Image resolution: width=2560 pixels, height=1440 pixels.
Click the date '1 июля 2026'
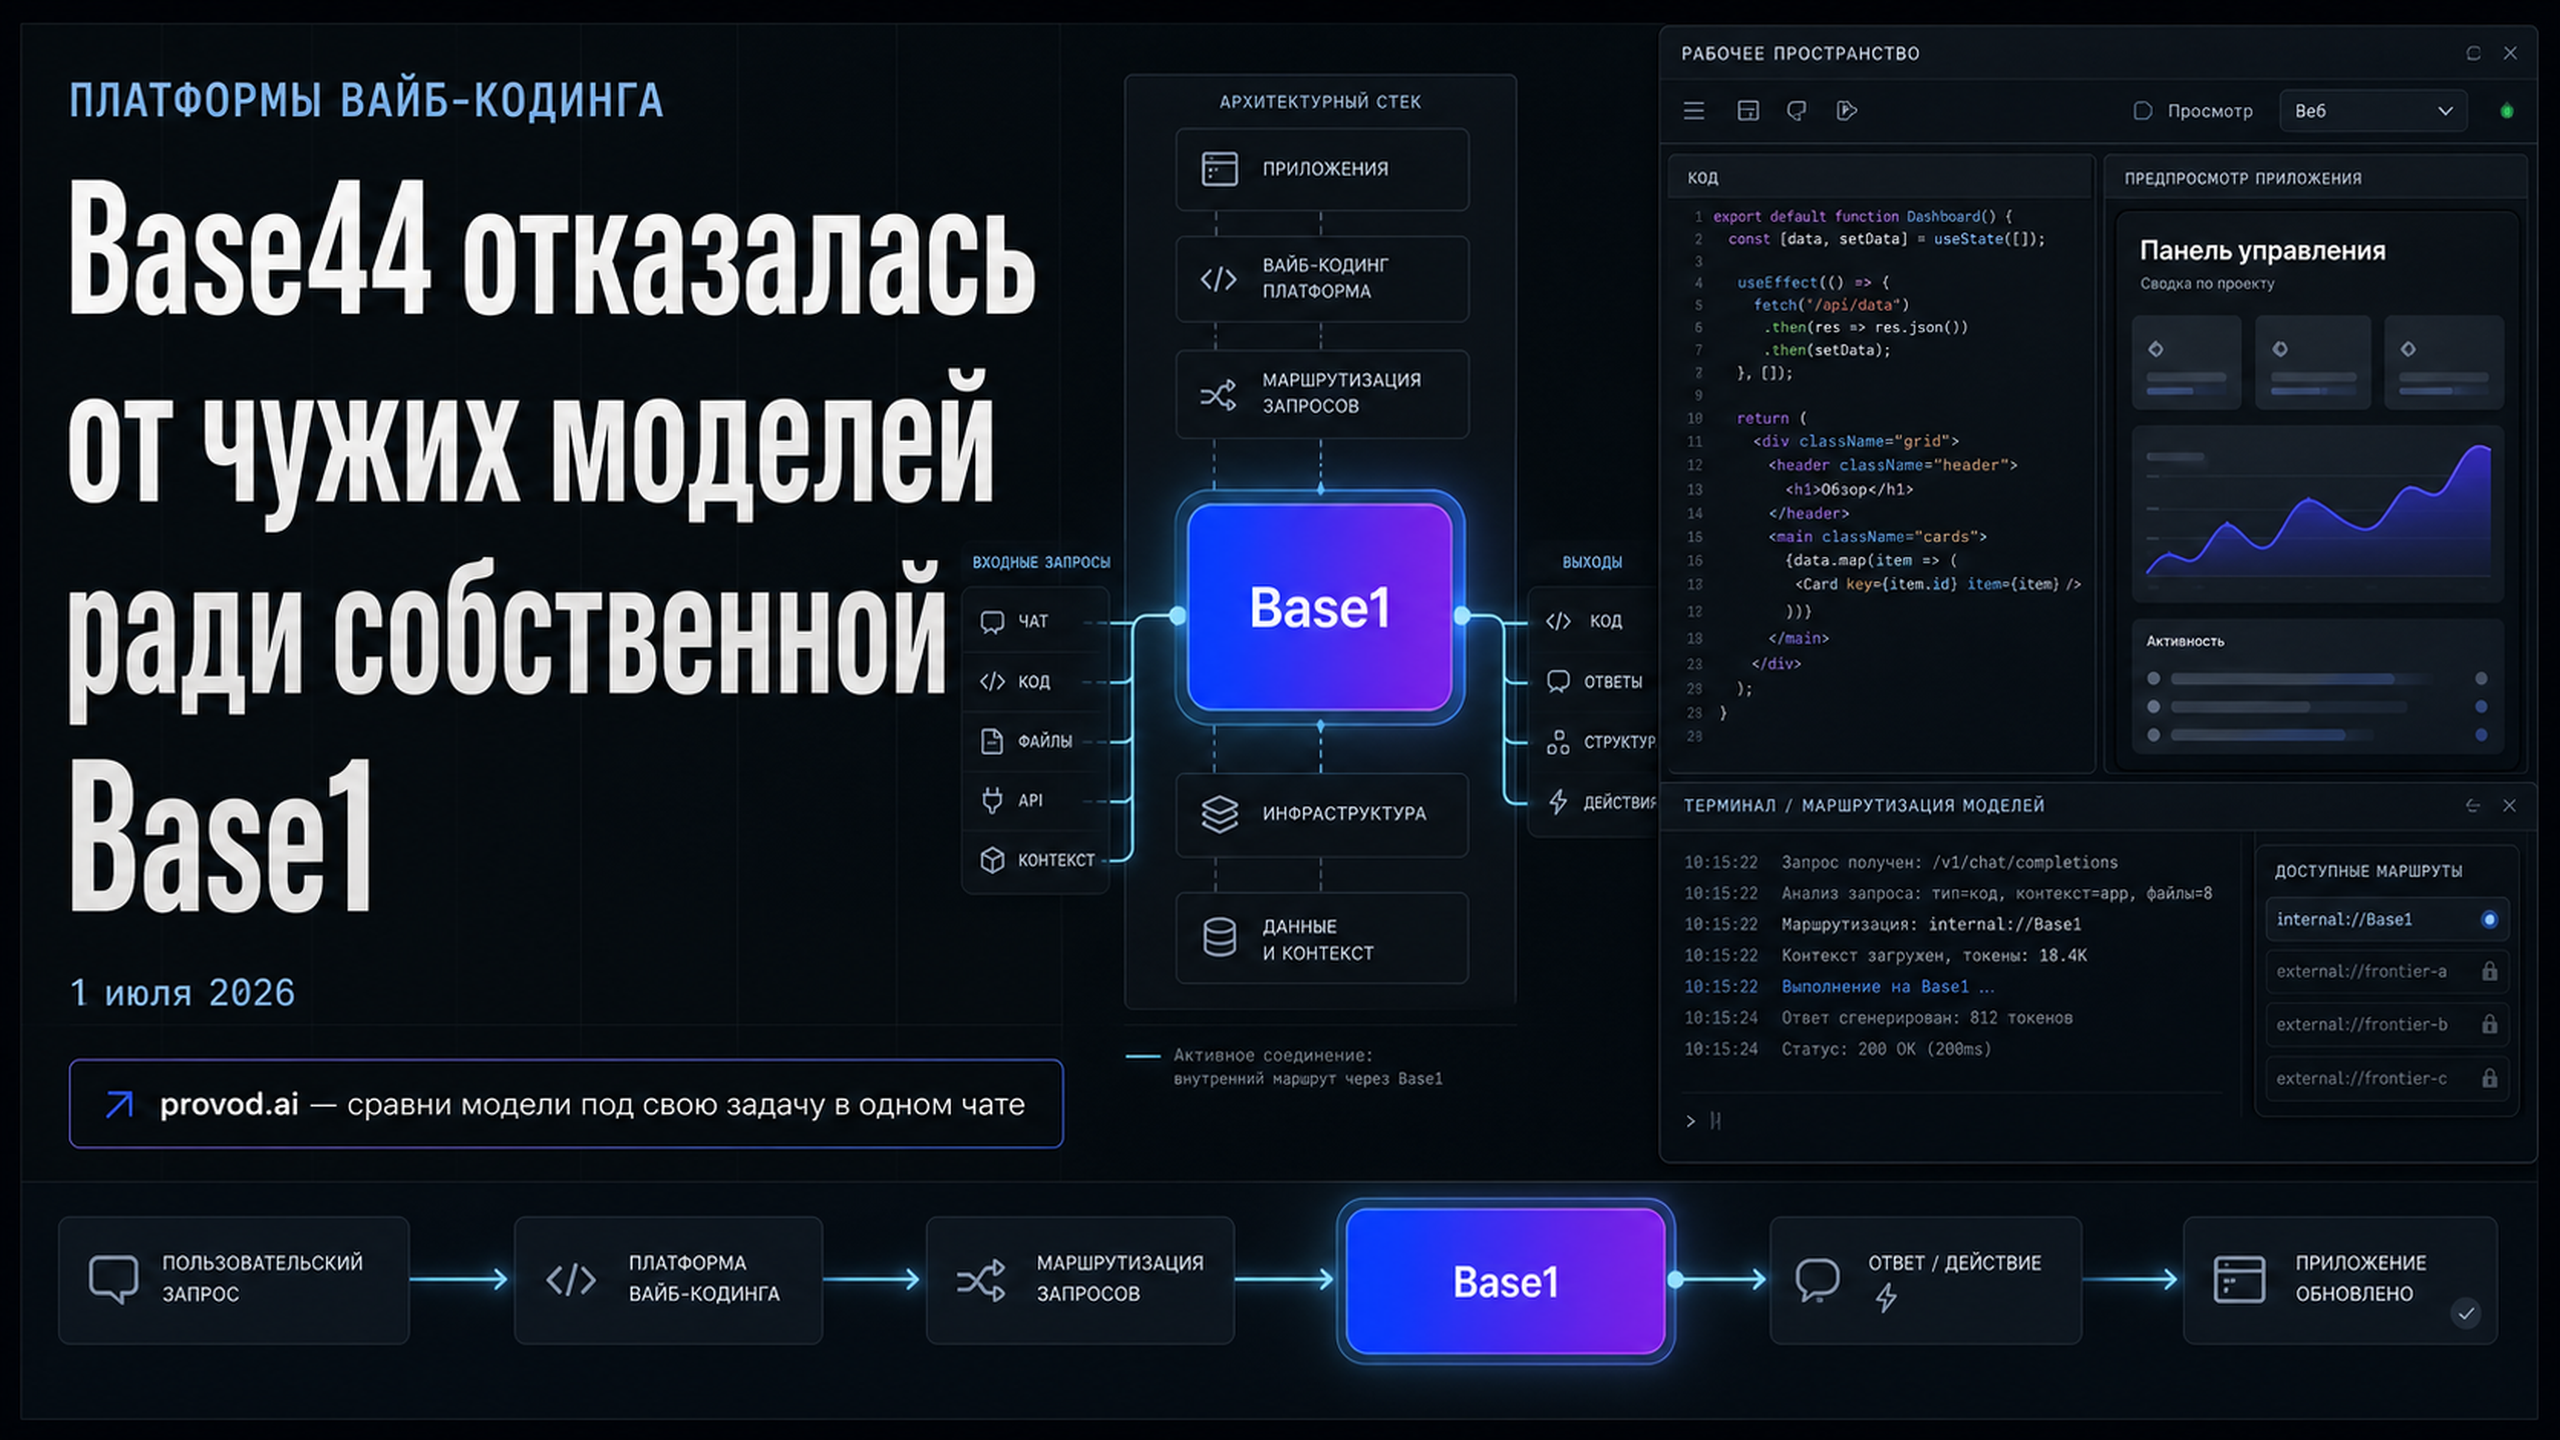[182, 993]
